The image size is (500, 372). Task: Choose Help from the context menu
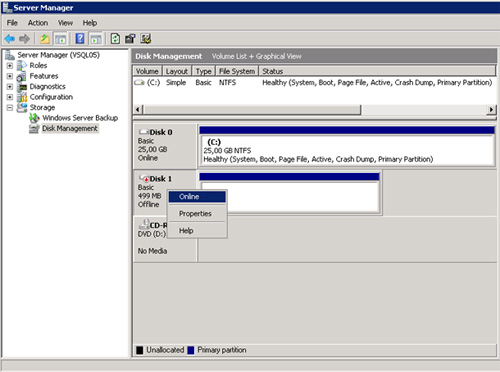(197, 231)
